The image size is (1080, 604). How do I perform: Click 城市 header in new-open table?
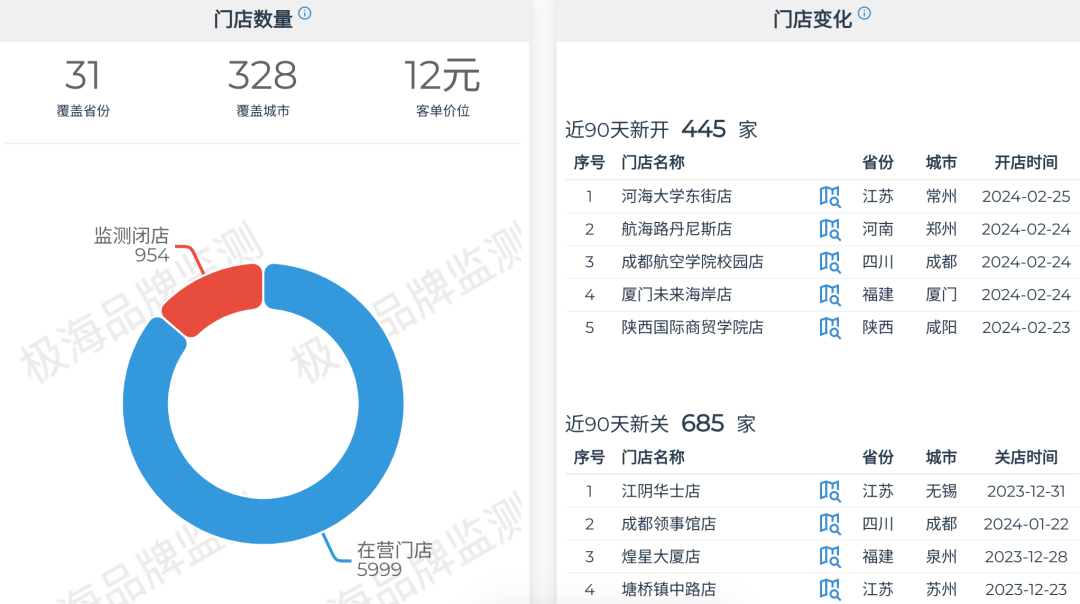tap(941, 163)
